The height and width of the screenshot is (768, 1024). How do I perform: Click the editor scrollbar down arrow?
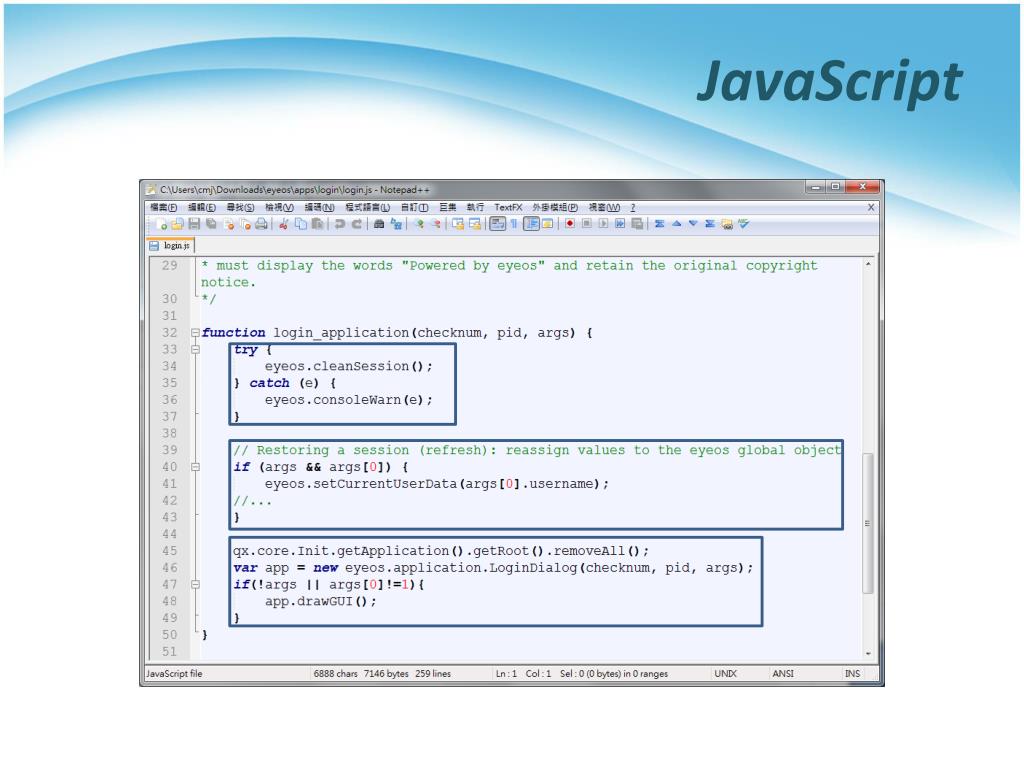tap(868, 653)
